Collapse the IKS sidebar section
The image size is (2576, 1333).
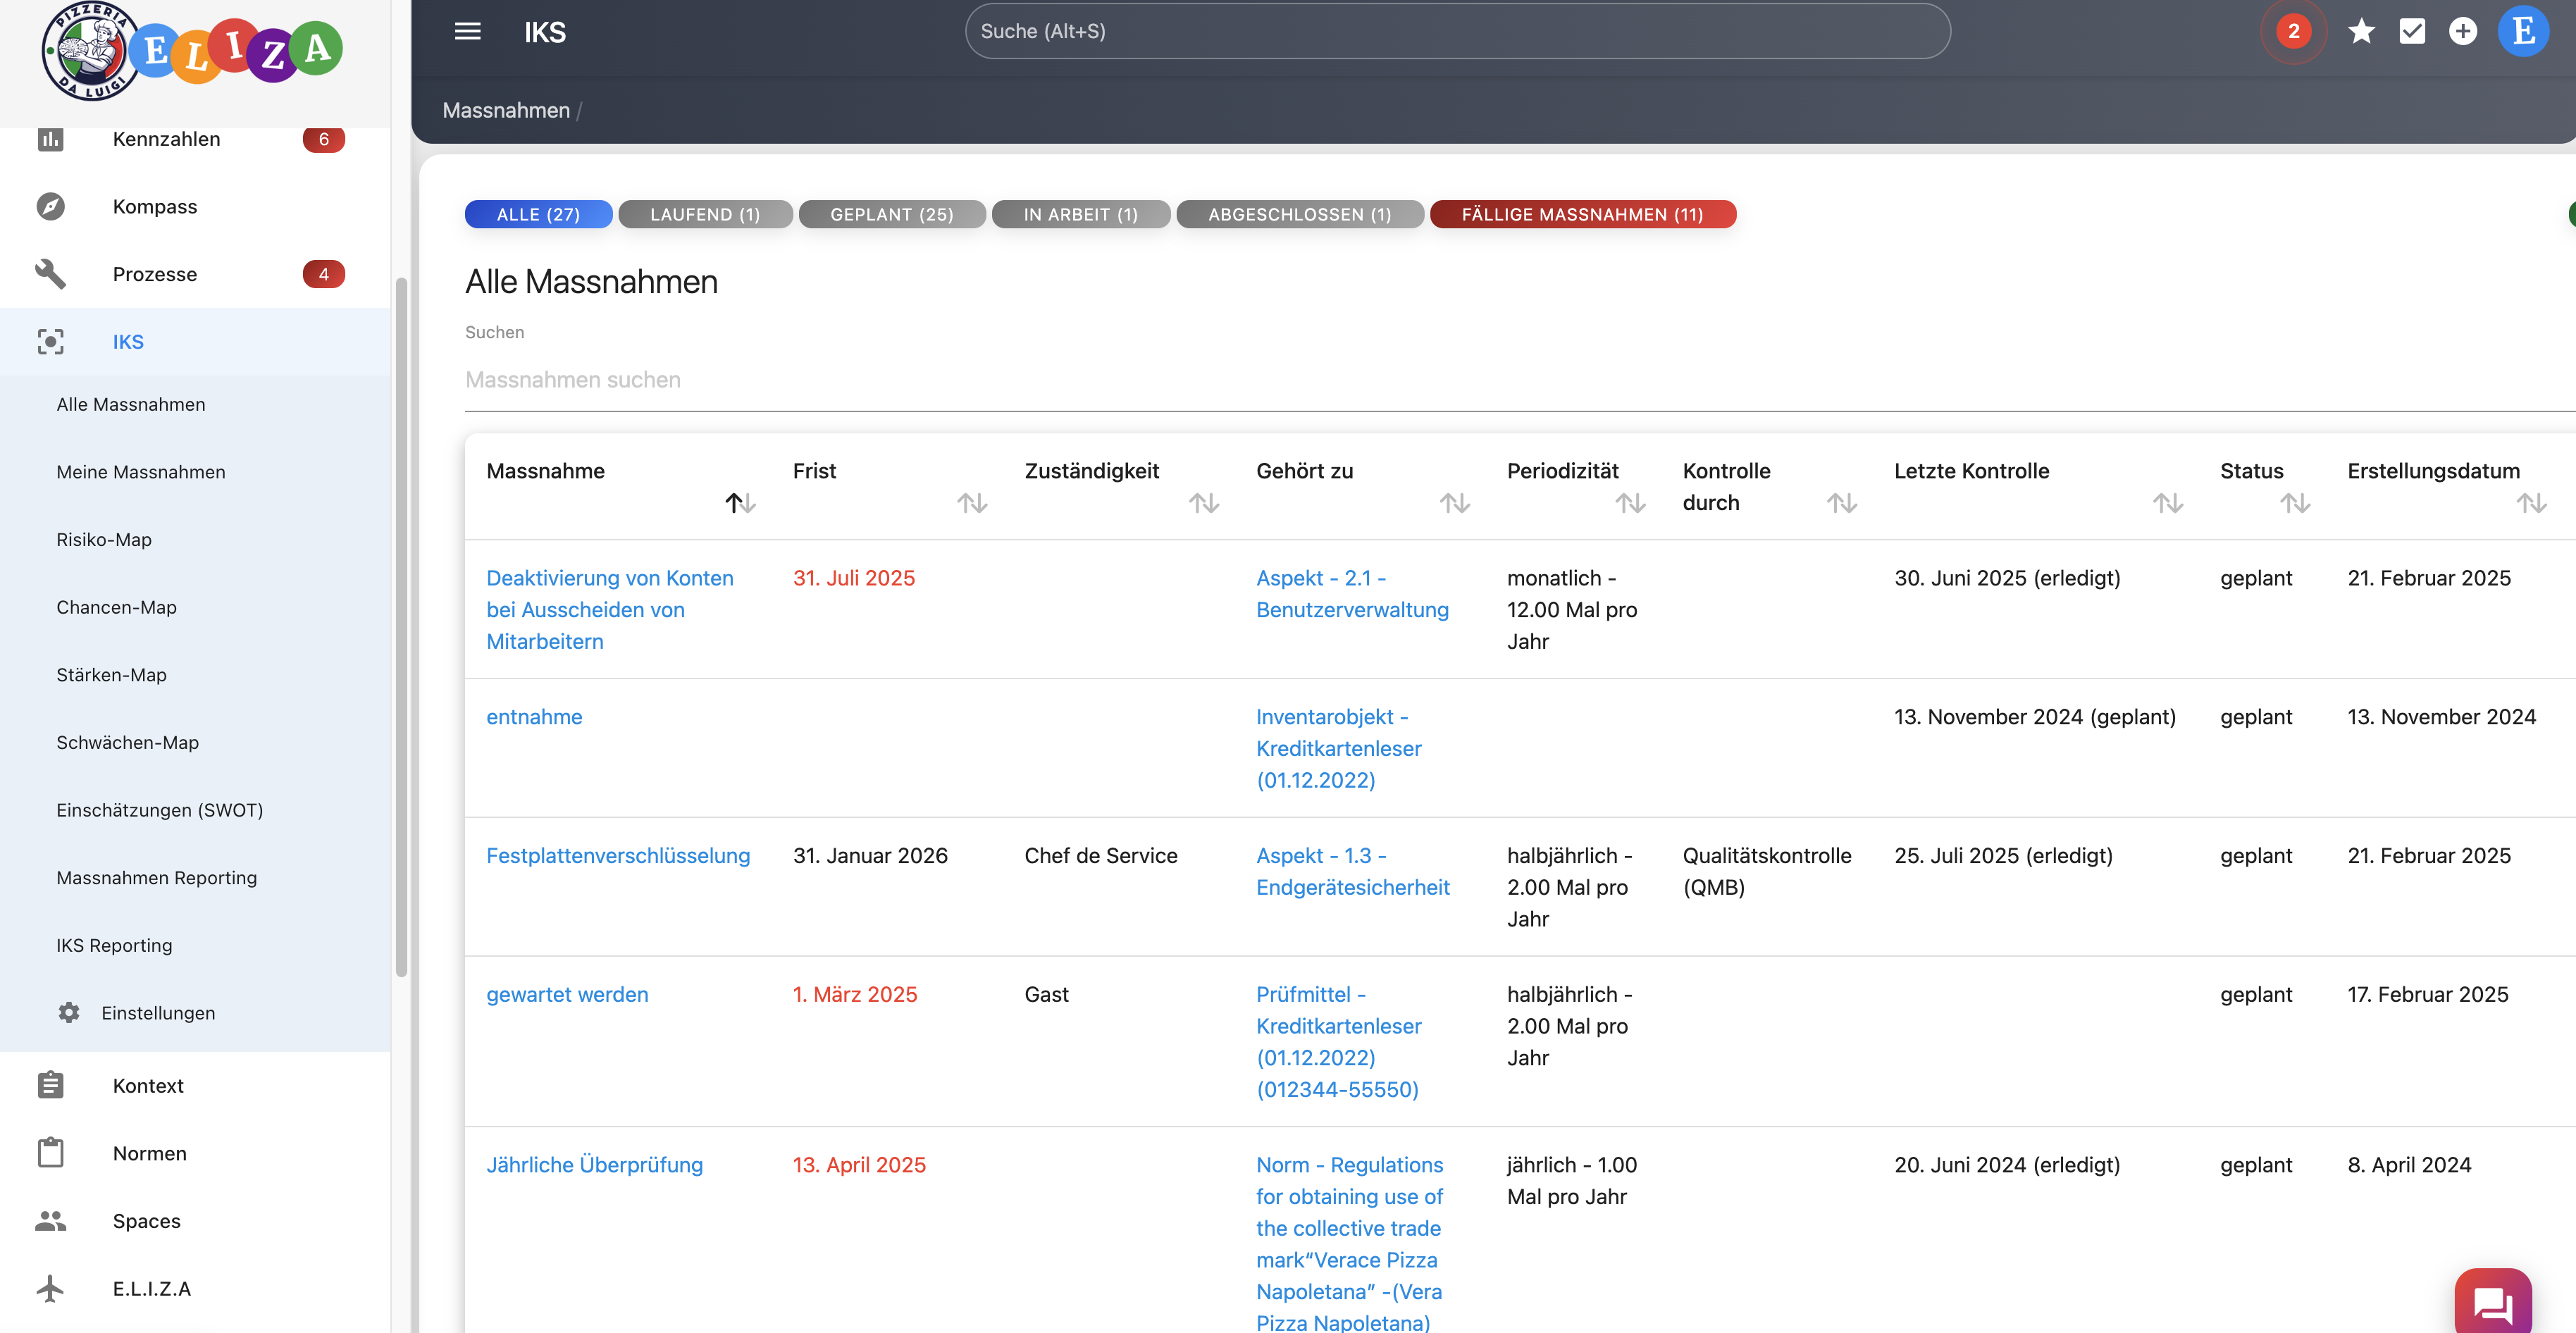point(128,342)
